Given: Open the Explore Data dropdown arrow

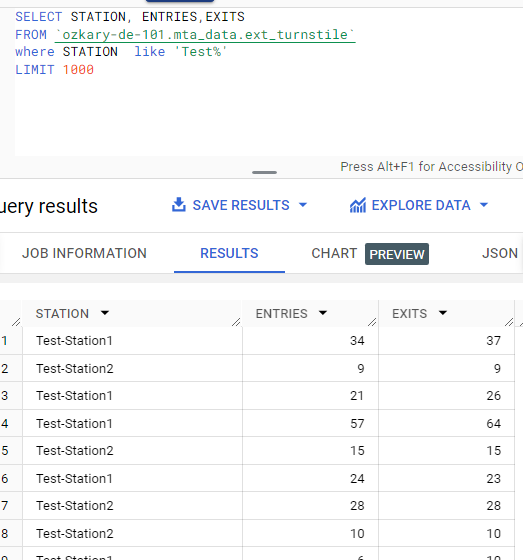Looking at the screenshot, I should pyautogui.click(x=484, y=205).
